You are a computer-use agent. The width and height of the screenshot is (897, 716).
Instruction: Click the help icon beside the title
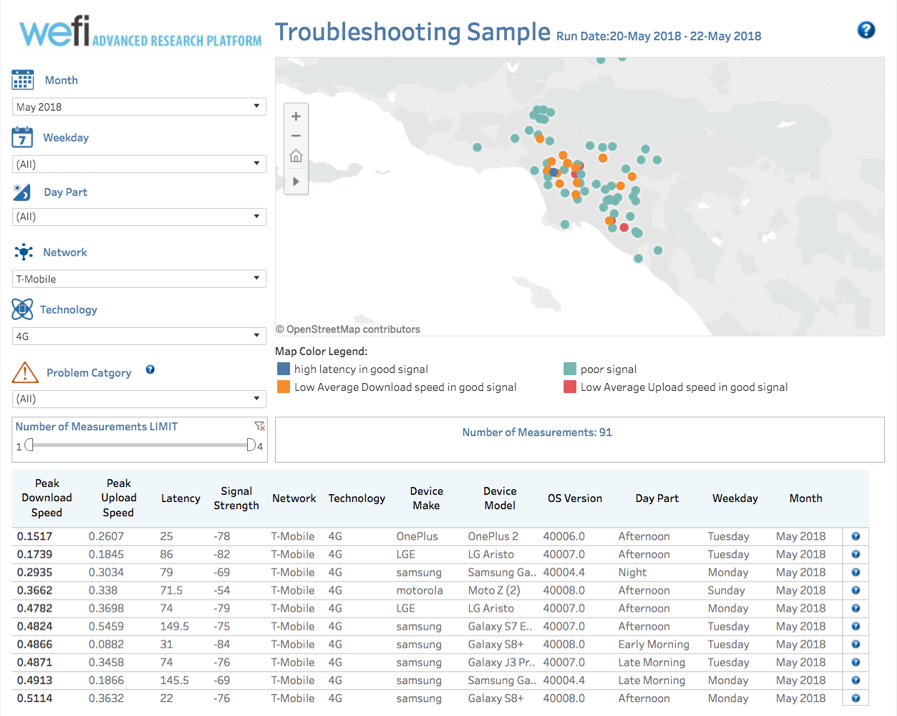tap(866, 30)
